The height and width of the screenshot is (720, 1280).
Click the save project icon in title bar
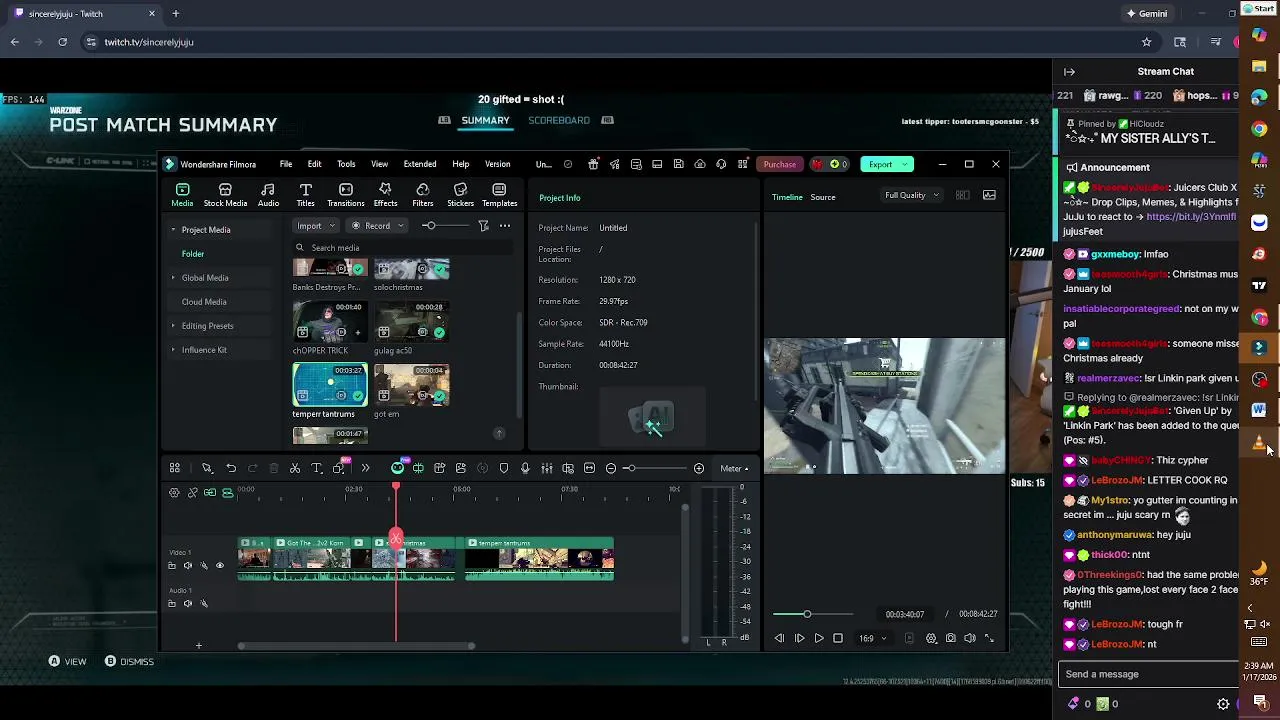tap(678, 164)
